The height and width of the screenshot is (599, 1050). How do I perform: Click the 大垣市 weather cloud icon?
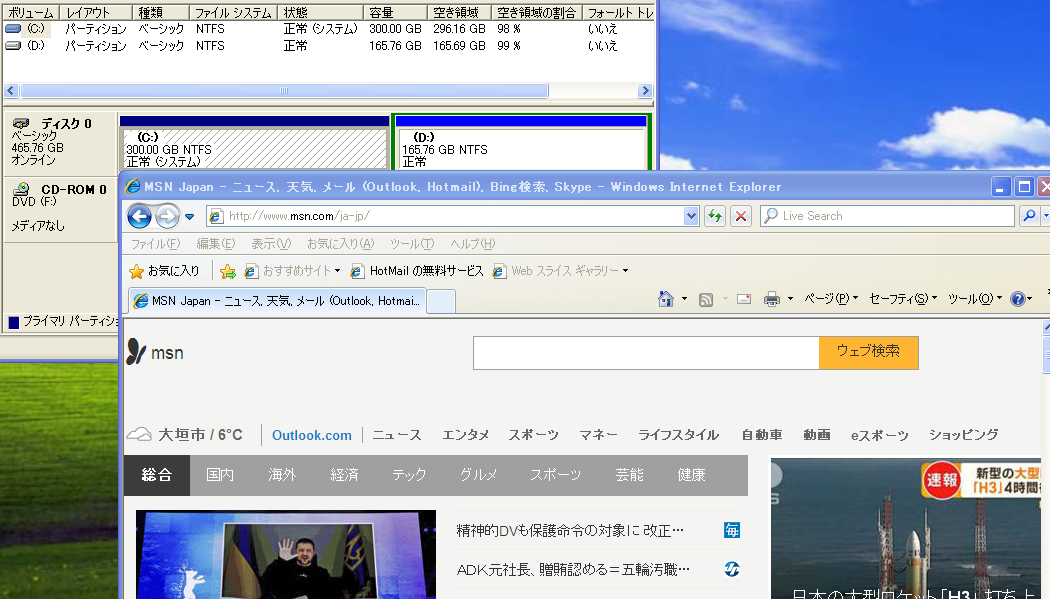pyautogui.click(x=139, y=435)
